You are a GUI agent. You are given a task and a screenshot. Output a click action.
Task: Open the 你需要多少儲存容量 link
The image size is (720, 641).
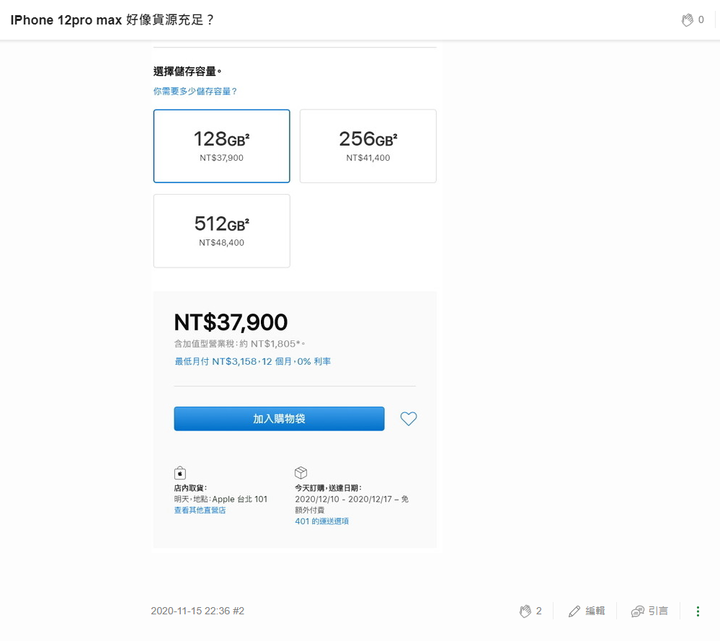[195, 91]
